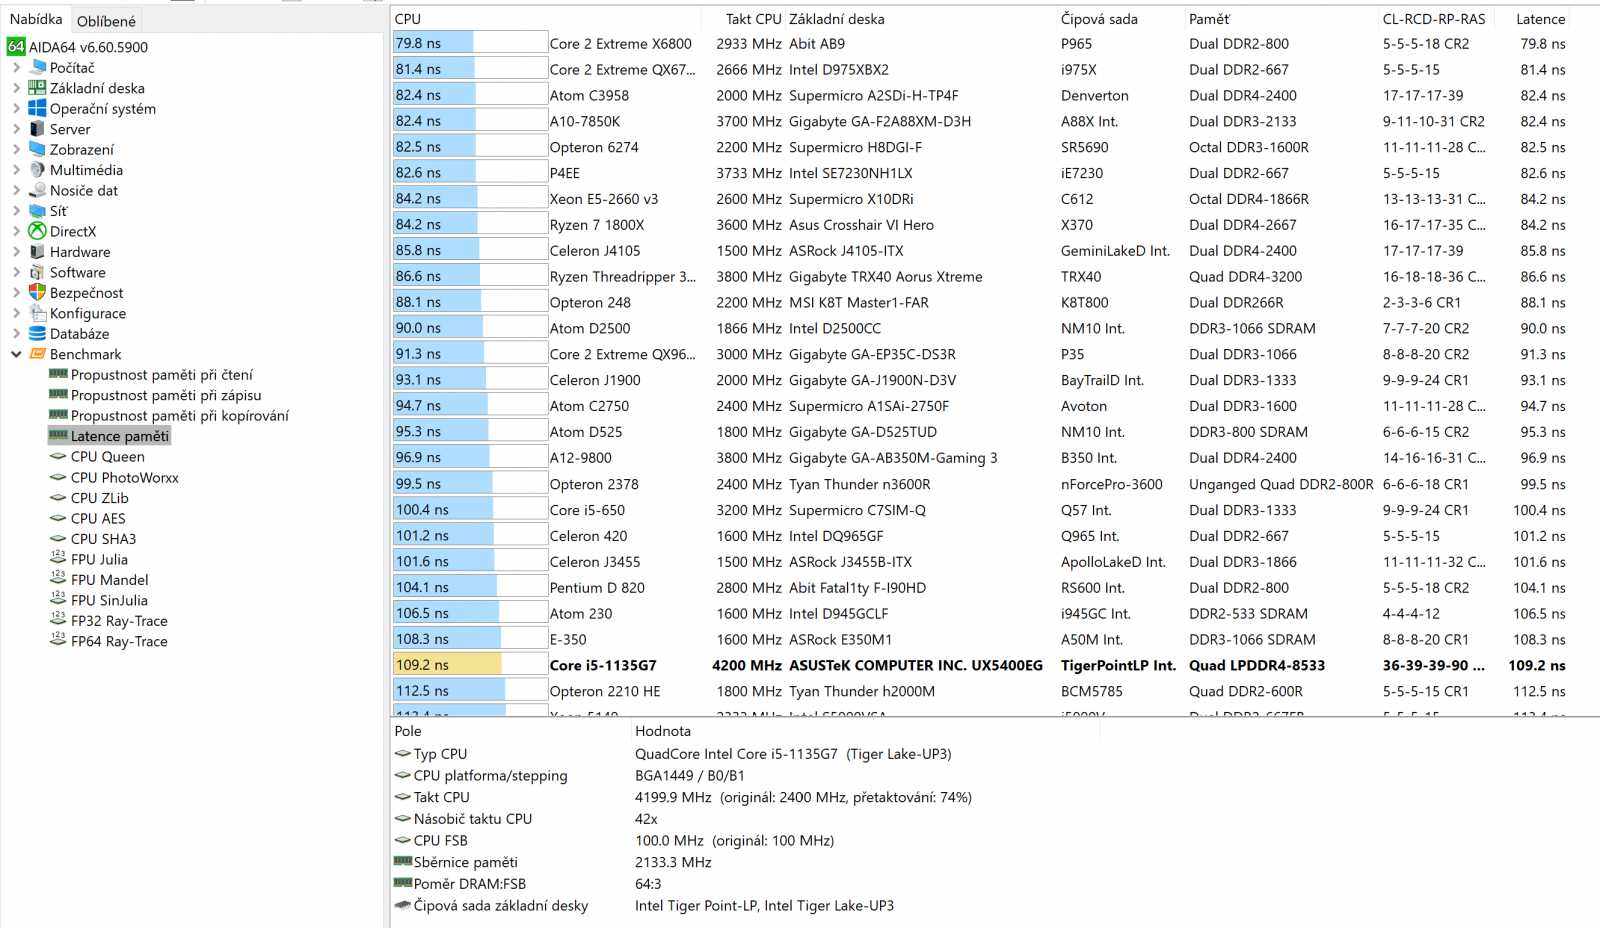Image resolution: width=1600 pixels, height=928 pixels.
Task: Click the FP64 Ray-Trace benchmark icon
Action: coord(58,640)
